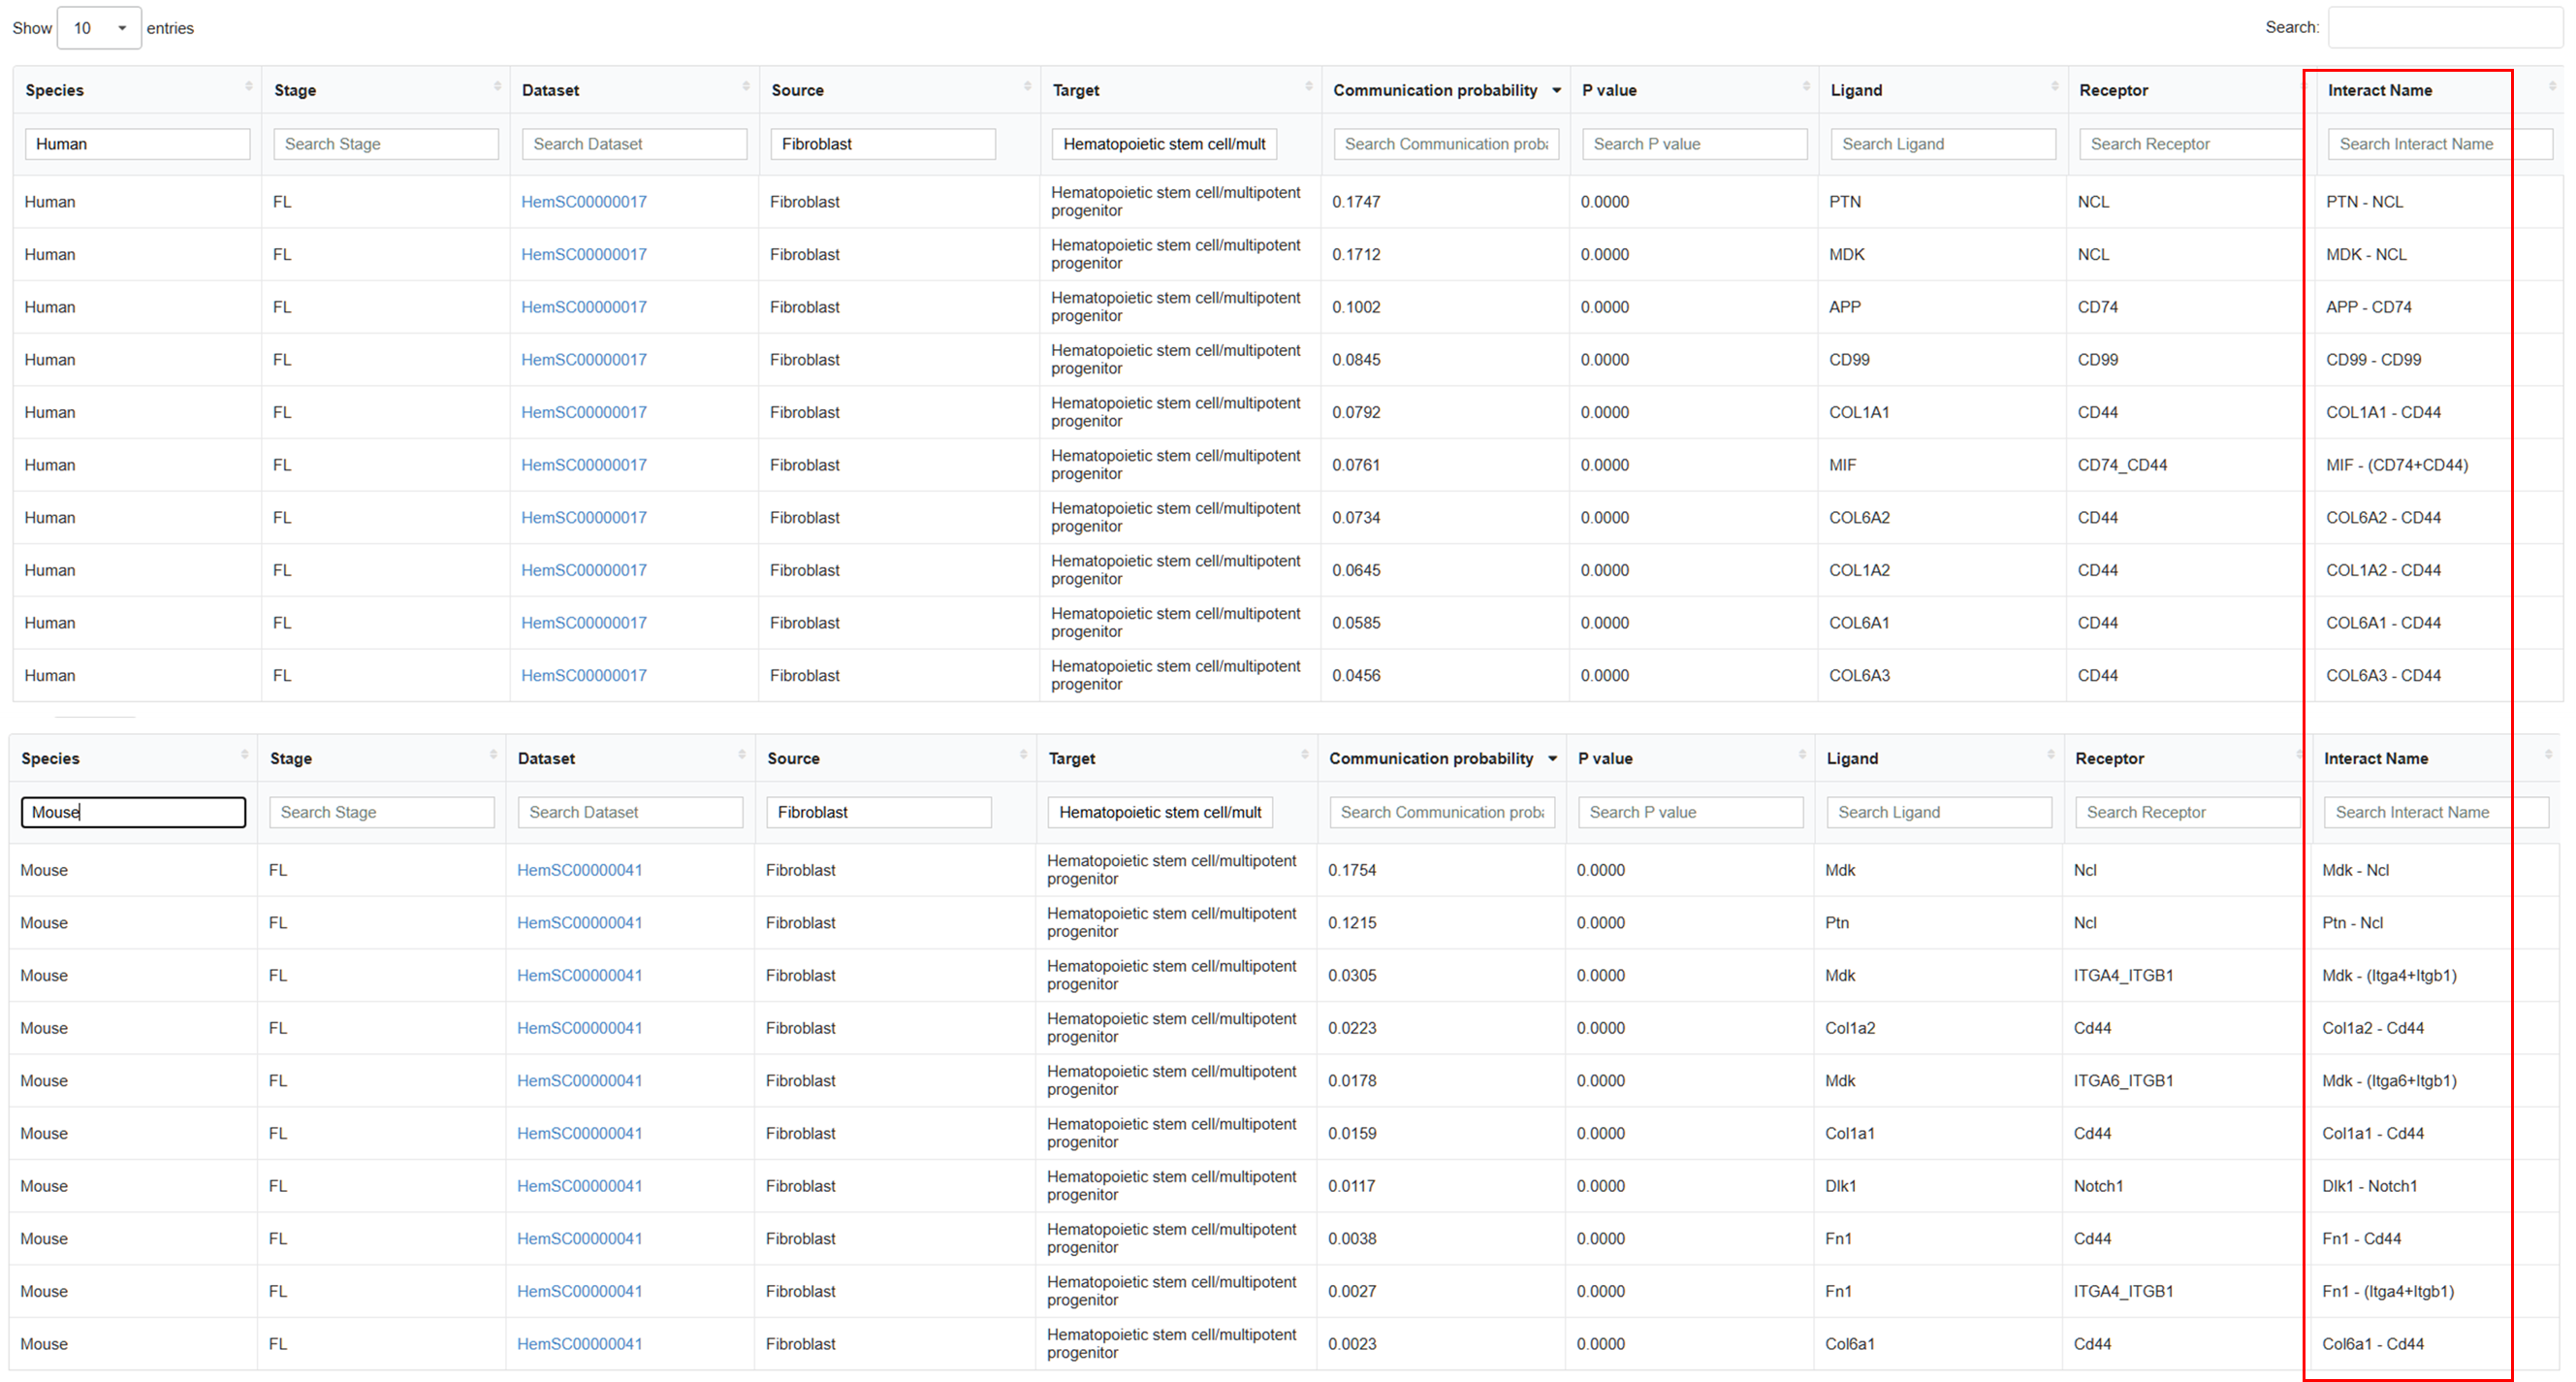Open HemSC00000041 link in Dlk1 row

(x=580, y=1186)
